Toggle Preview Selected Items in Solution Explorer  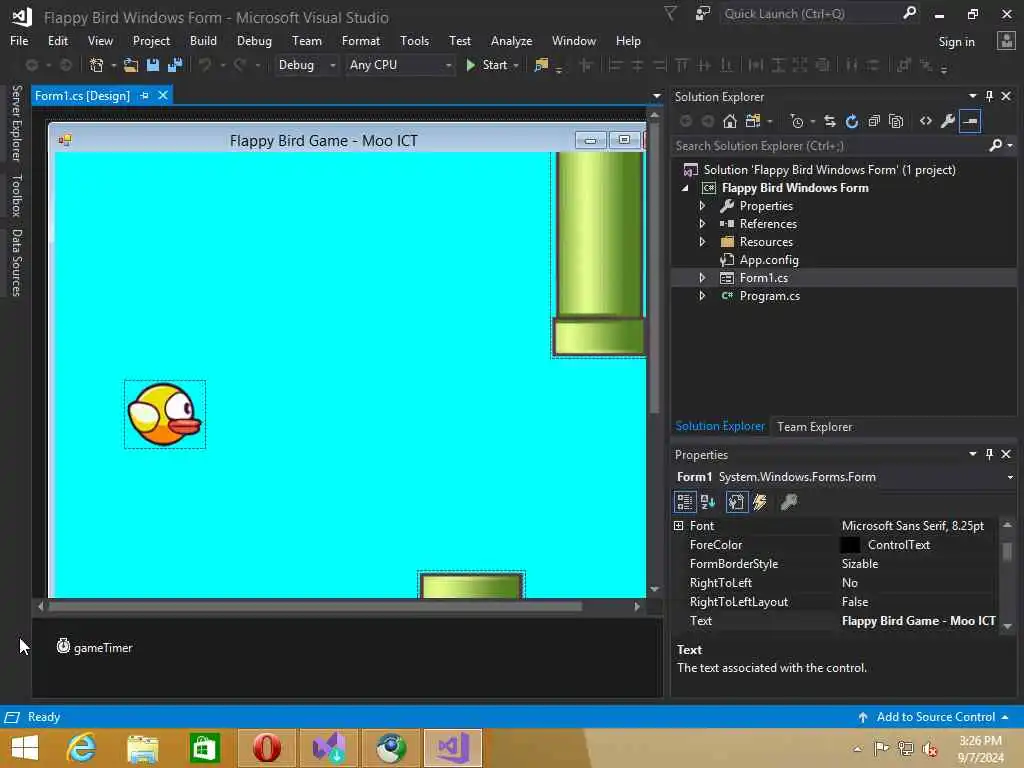coord(970,121)
